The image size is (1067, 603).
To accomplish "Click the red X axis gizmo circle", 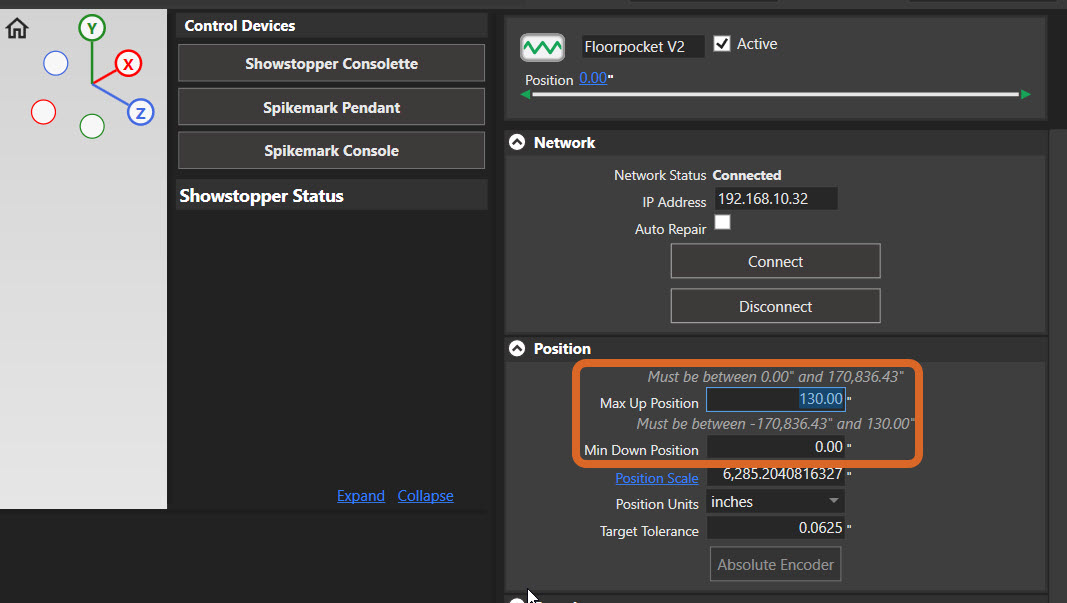I will click(128, 64).
